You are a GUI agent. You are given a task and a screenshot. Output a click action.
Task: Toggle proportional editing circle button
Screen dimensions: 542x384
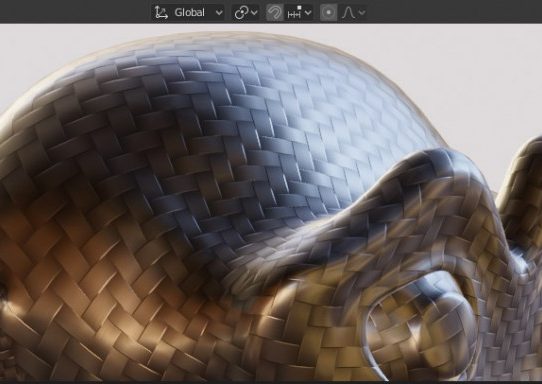point(328,13)
